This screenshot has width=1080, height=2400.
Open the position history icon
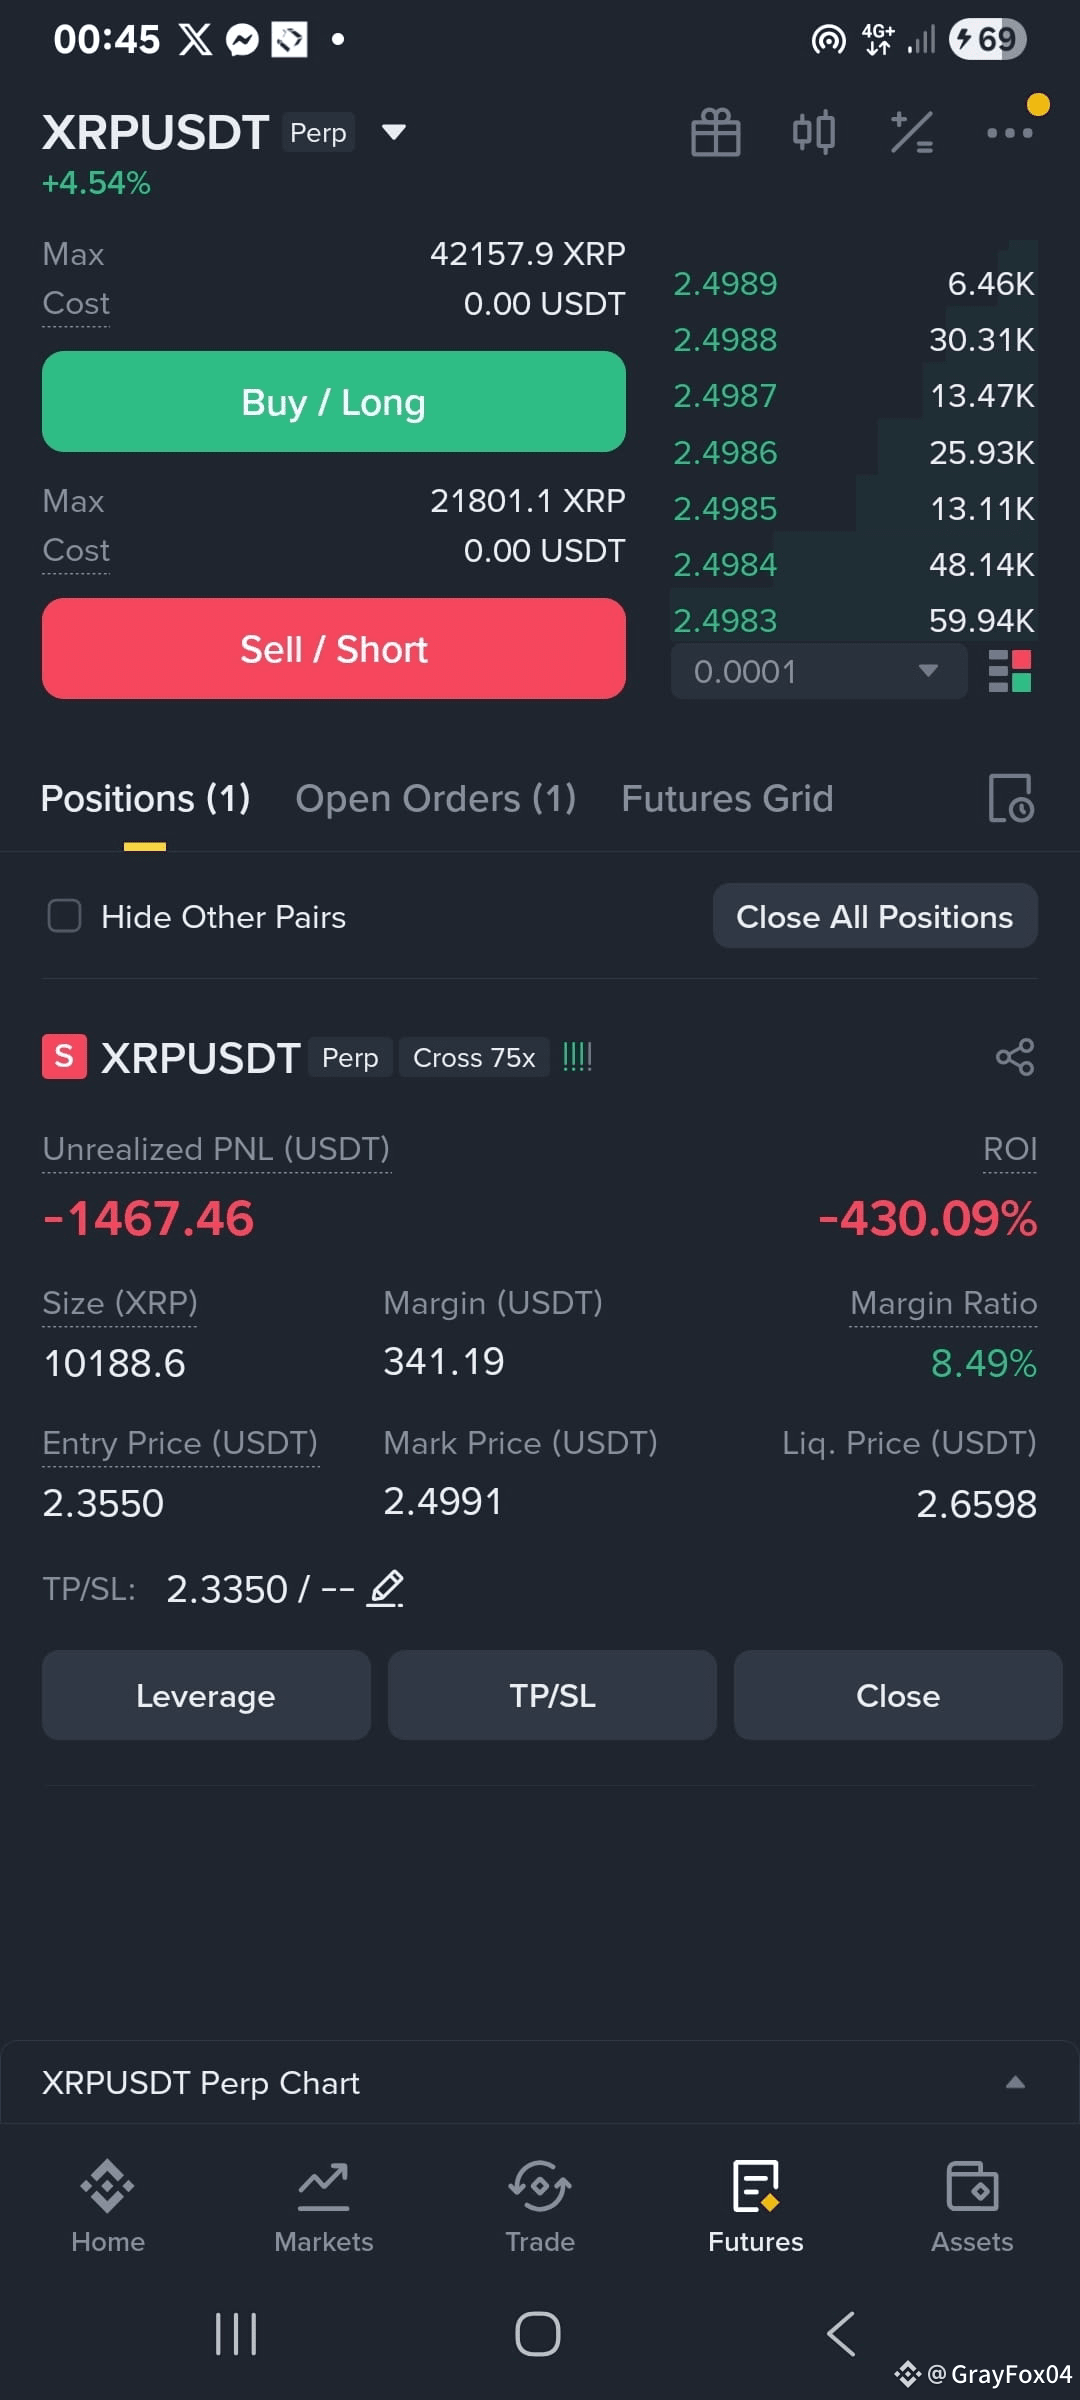point(1011,798)
